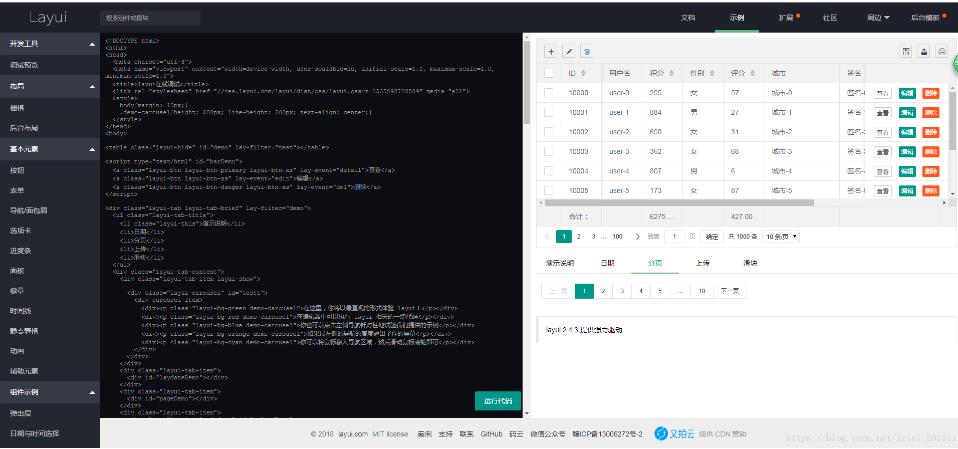Screen dimensions: 958x449
Task: Collapse the 组件示例 sidebar group
Action: click(x=49, y=392)
